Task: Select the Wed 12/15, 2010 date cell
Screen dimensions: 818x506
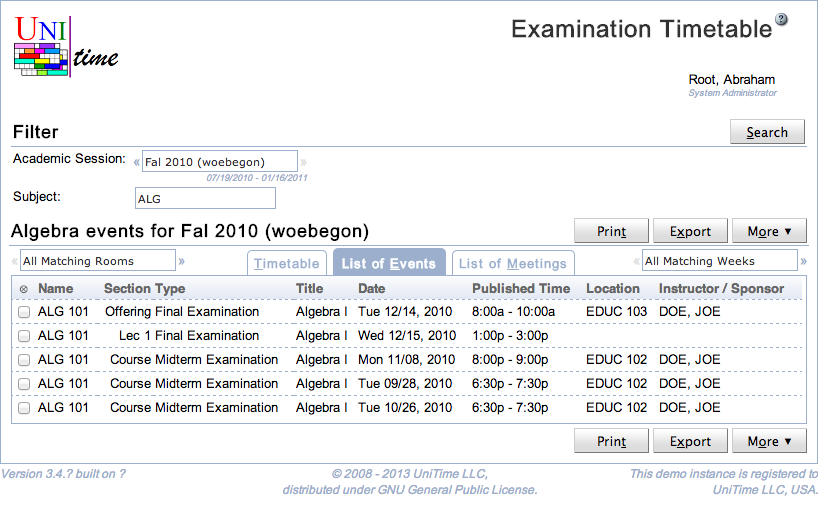Action: pyautogui.click(x=407, y=335)
